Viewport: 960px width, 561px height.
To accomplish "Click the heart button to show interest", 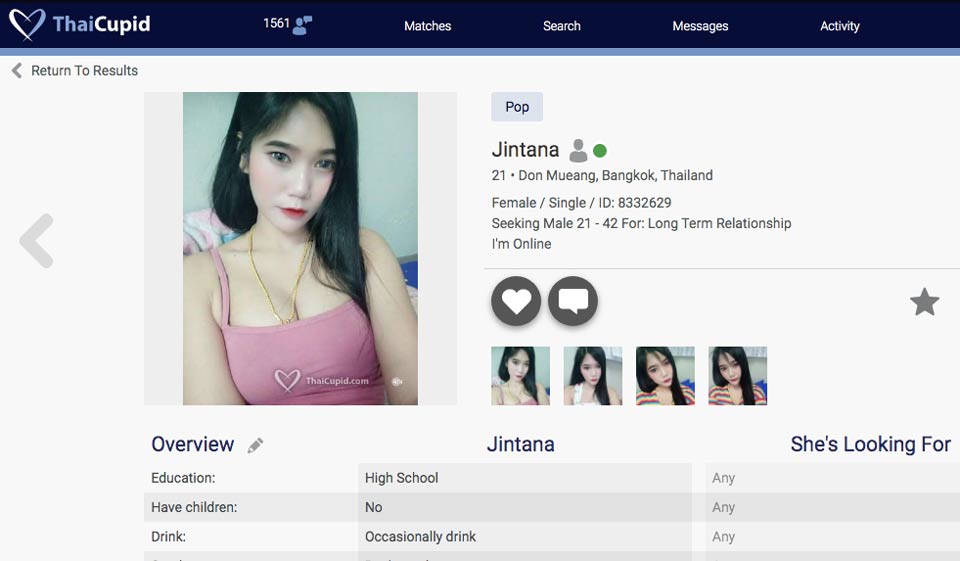I will tap(516, 301).
